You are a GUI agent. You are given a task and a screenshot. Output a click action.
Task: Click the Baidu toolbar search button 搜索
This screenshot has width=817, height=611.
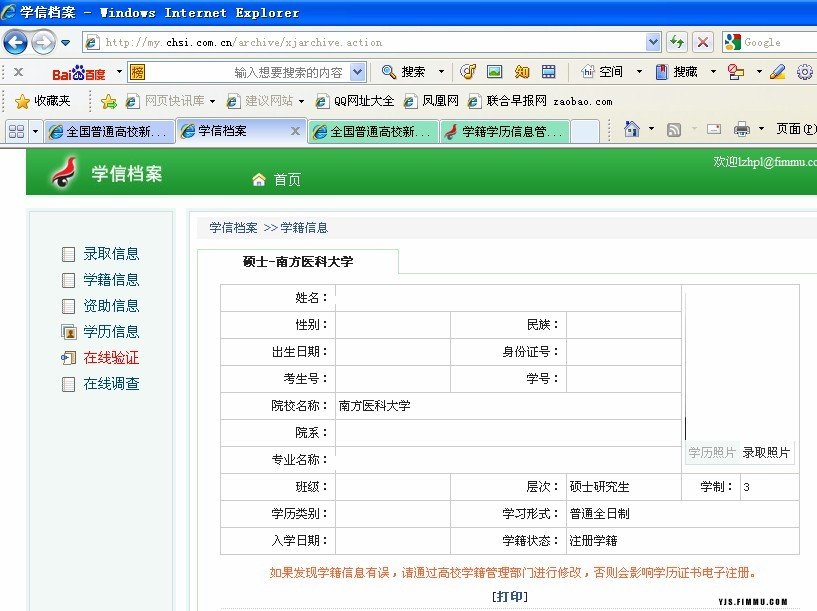click(x=404, y=72)
